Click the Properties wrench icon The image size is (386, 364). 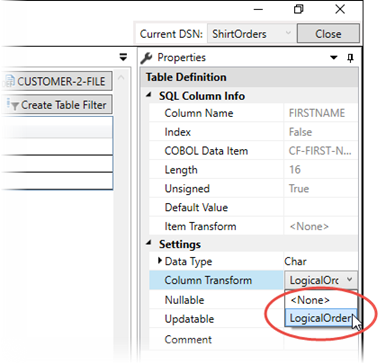pyautogui.click(x=146, y=58)
